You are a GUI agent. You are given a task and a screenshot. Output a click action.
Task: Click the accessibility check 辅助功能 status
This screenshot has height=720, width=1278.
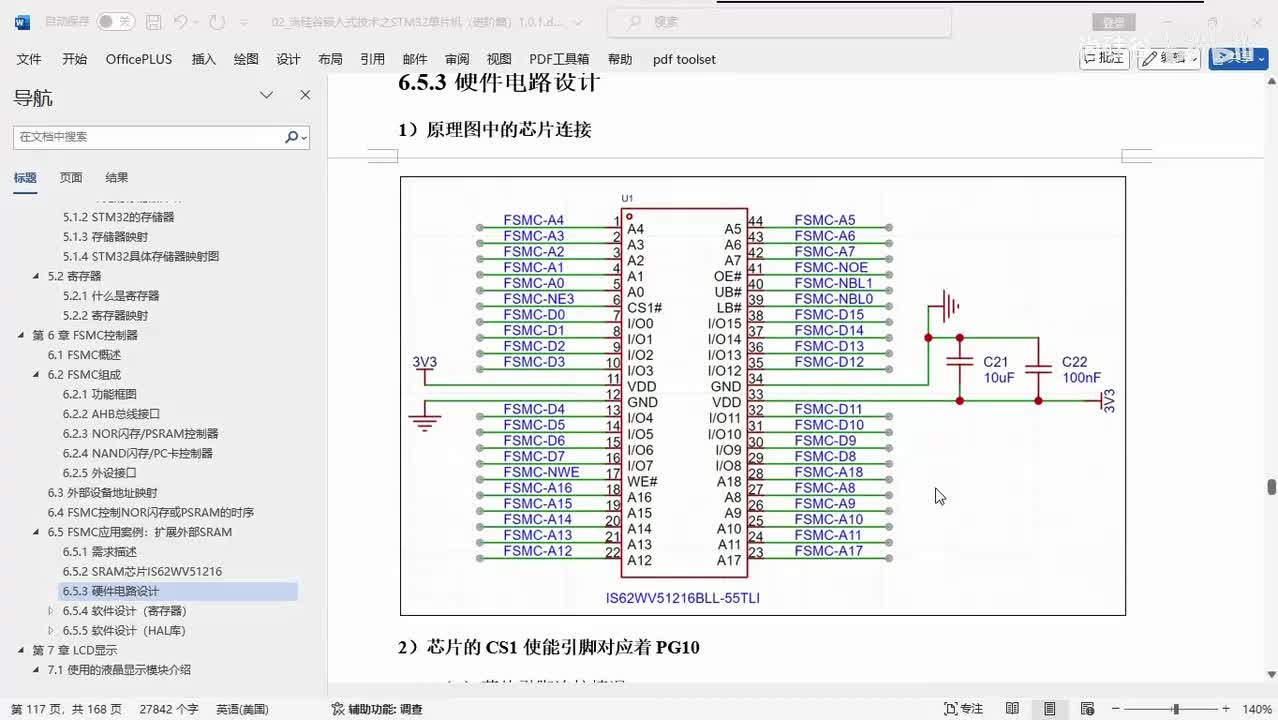coord(377,709)
